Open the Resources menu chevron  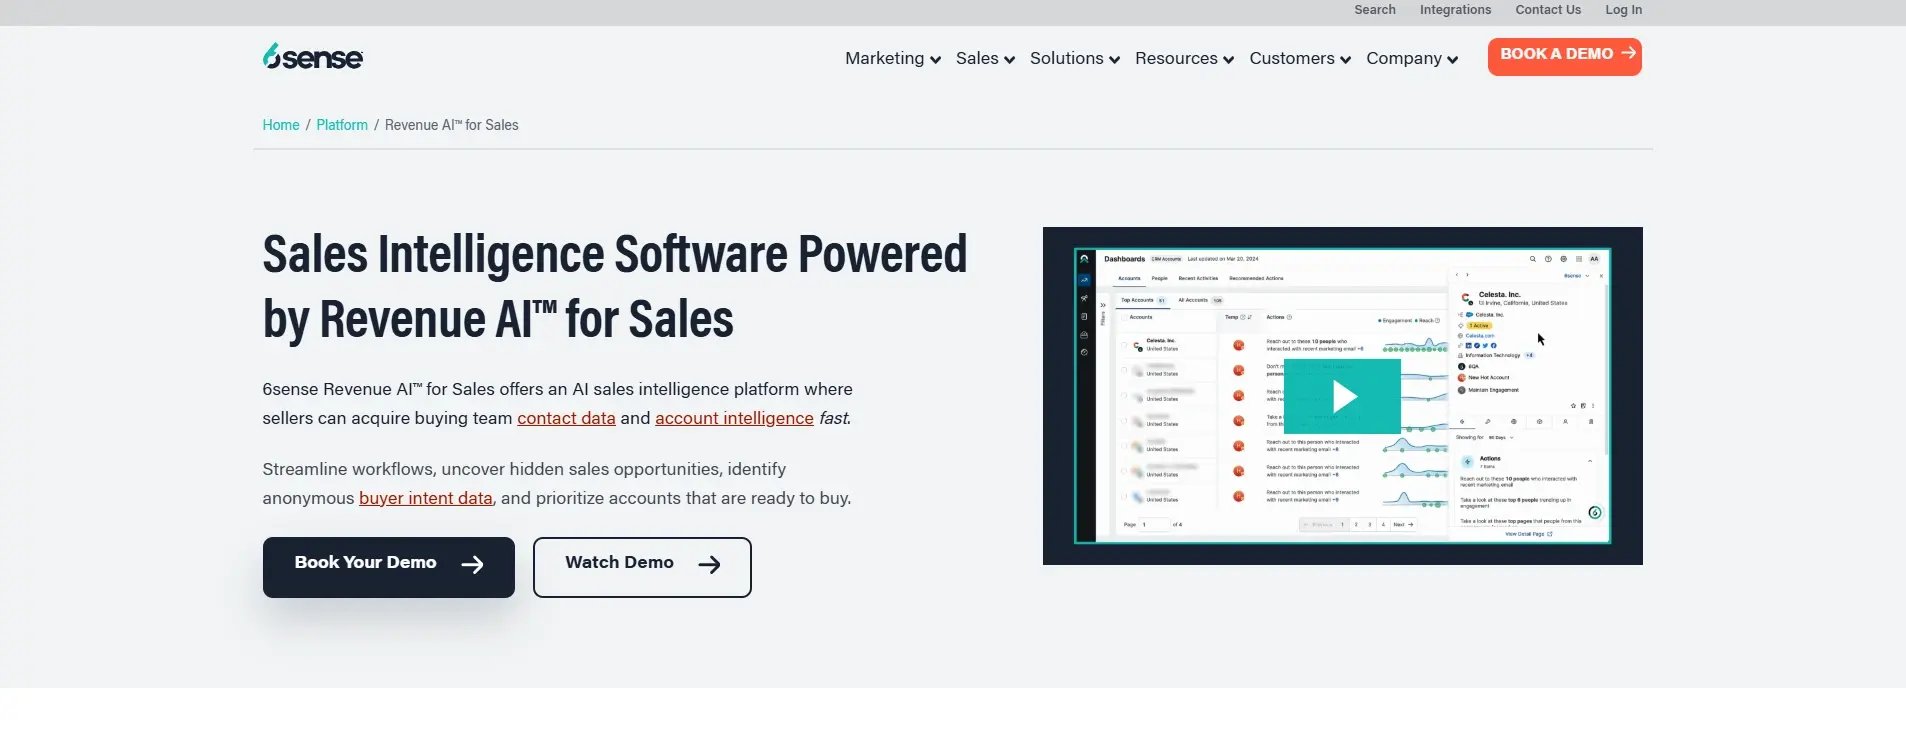1228,60
